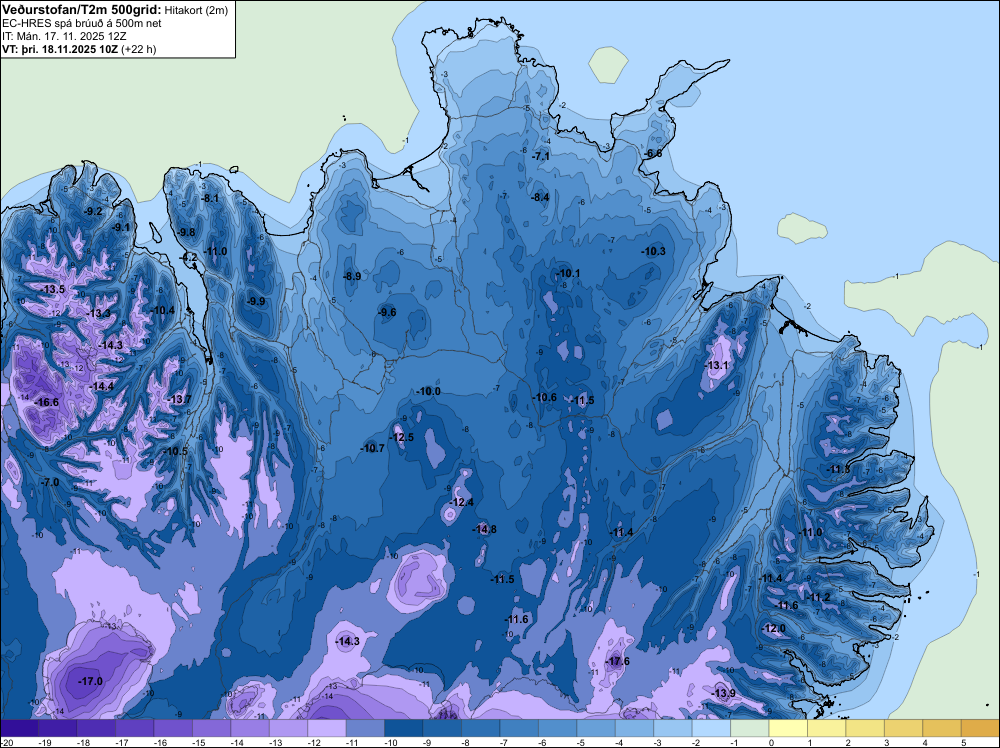Click the 'VT: þri. 18.11.2025 10Z' valid time
This screenshot has height=748, width=1000.
[60, 48]
